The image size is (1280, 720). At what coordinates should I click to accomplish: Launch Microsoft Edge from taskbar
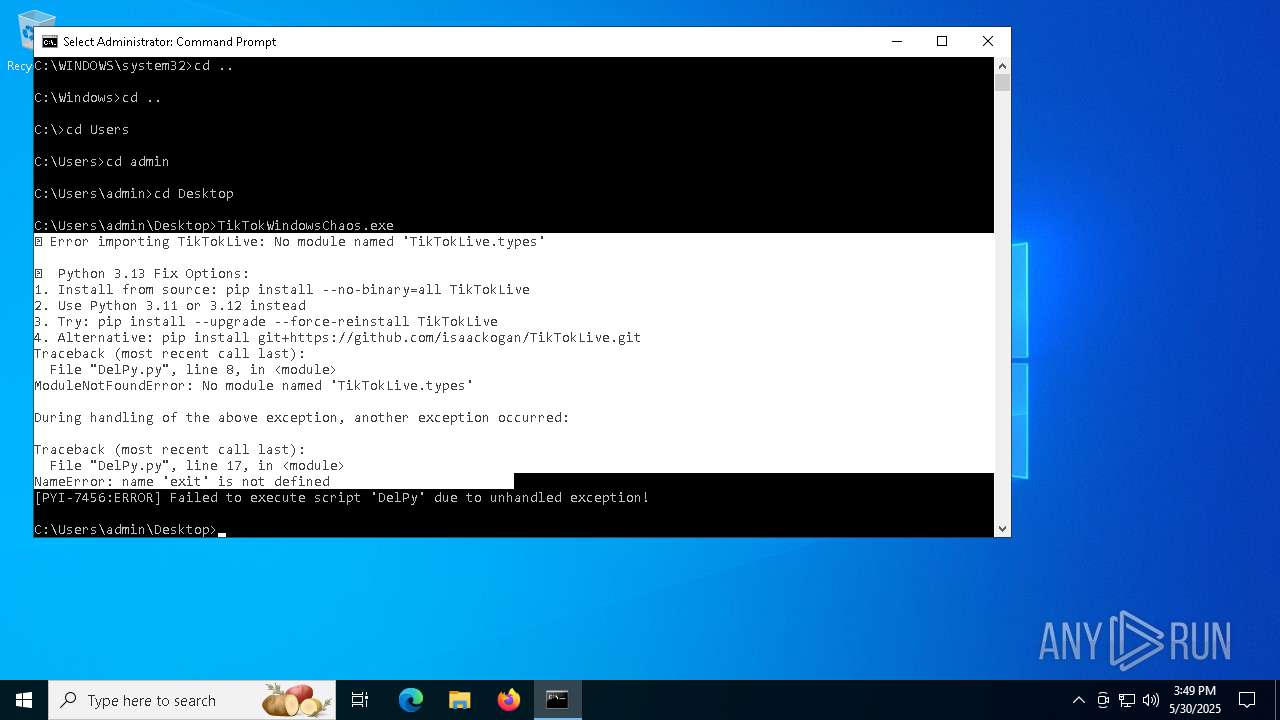point(411,700)
